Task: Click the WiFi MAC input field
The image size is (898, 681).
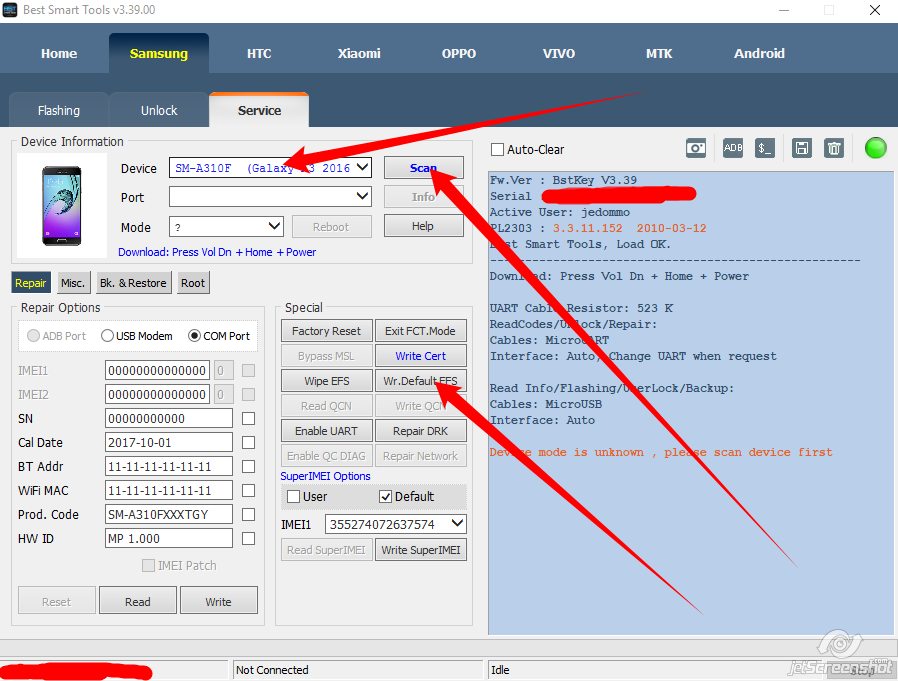Action: pyautogui.click(x=169, y=491)
